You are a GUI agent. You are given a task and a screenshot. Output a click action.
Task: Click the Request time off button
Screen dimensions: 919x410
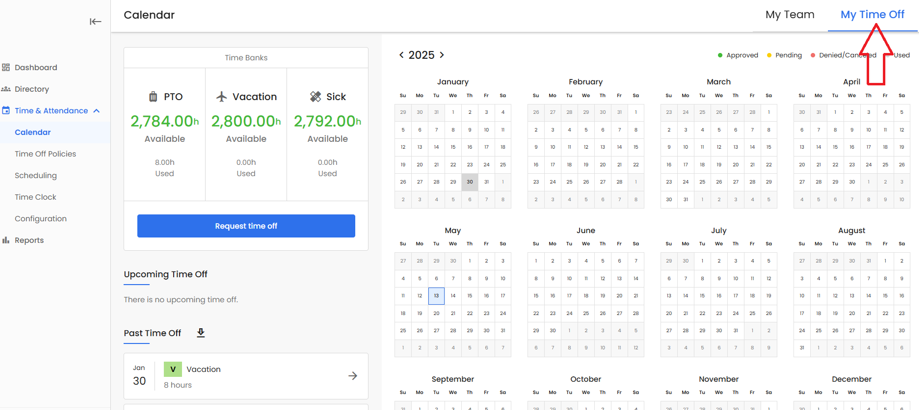click(246, 226)
